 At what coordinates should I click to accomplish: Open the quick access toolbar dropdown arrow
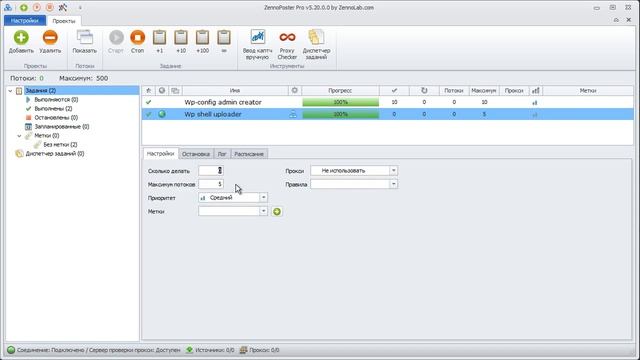click(x=80, y=8)
